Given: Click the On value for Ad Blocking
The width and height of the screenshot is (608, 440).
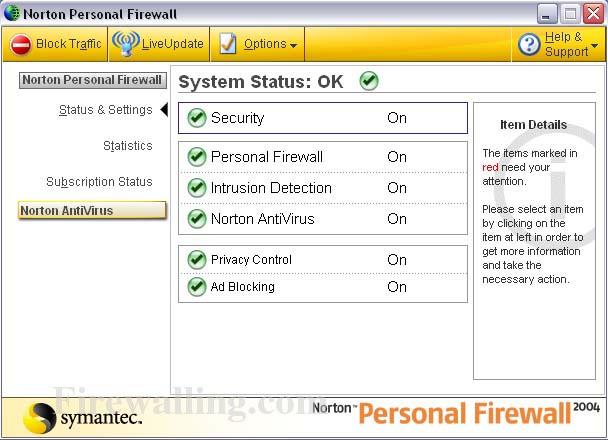Looking at the screenshot, I should click(397, 287).
